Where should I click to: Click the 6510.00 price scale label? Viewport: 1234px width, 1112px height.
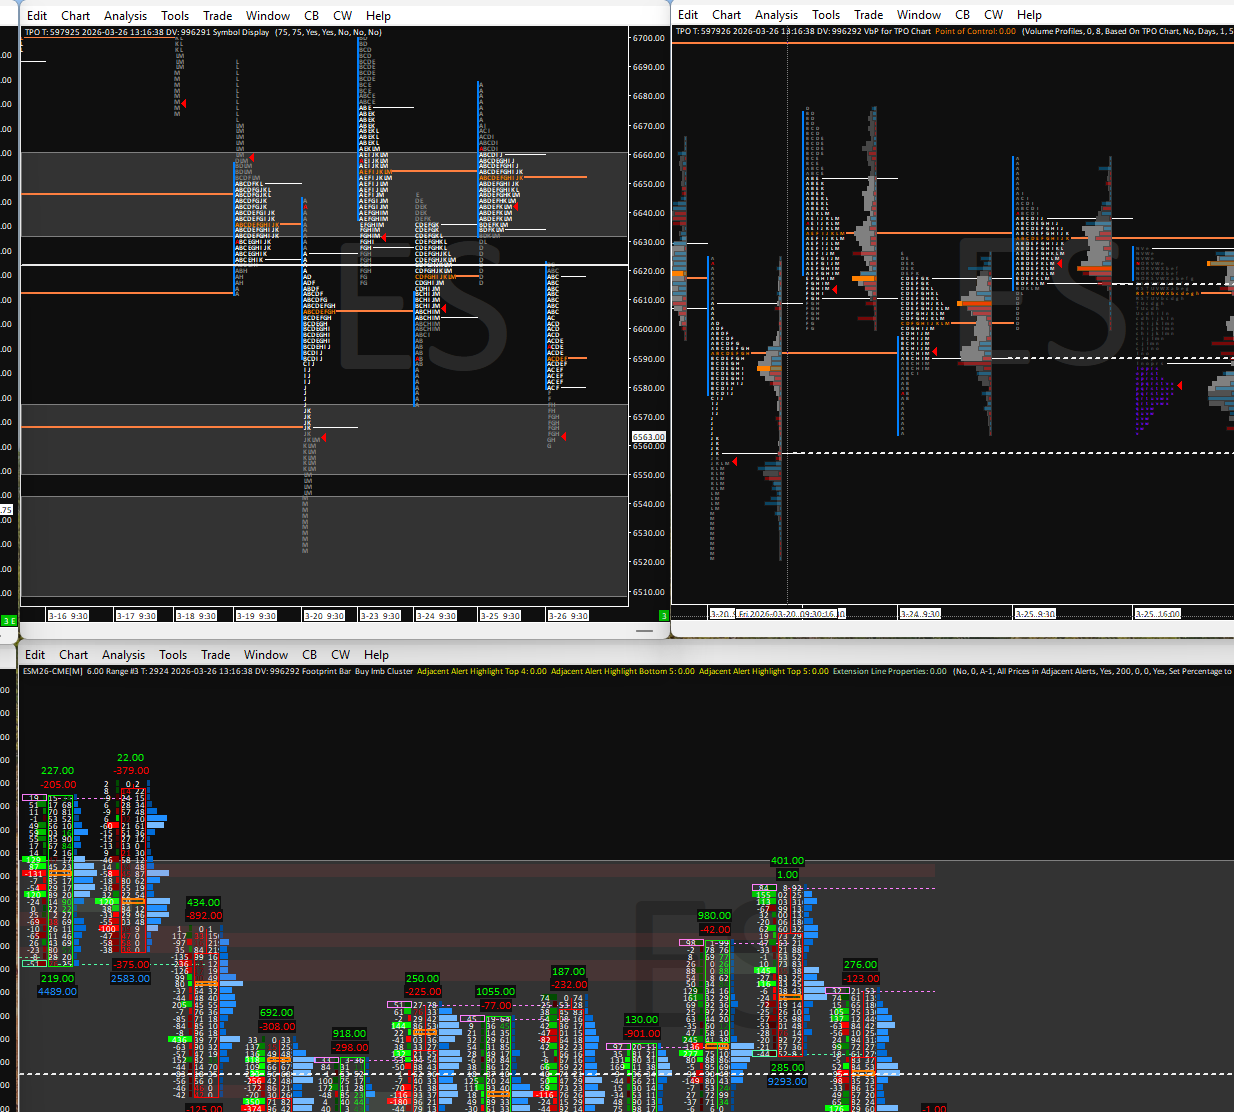(649, 592)
